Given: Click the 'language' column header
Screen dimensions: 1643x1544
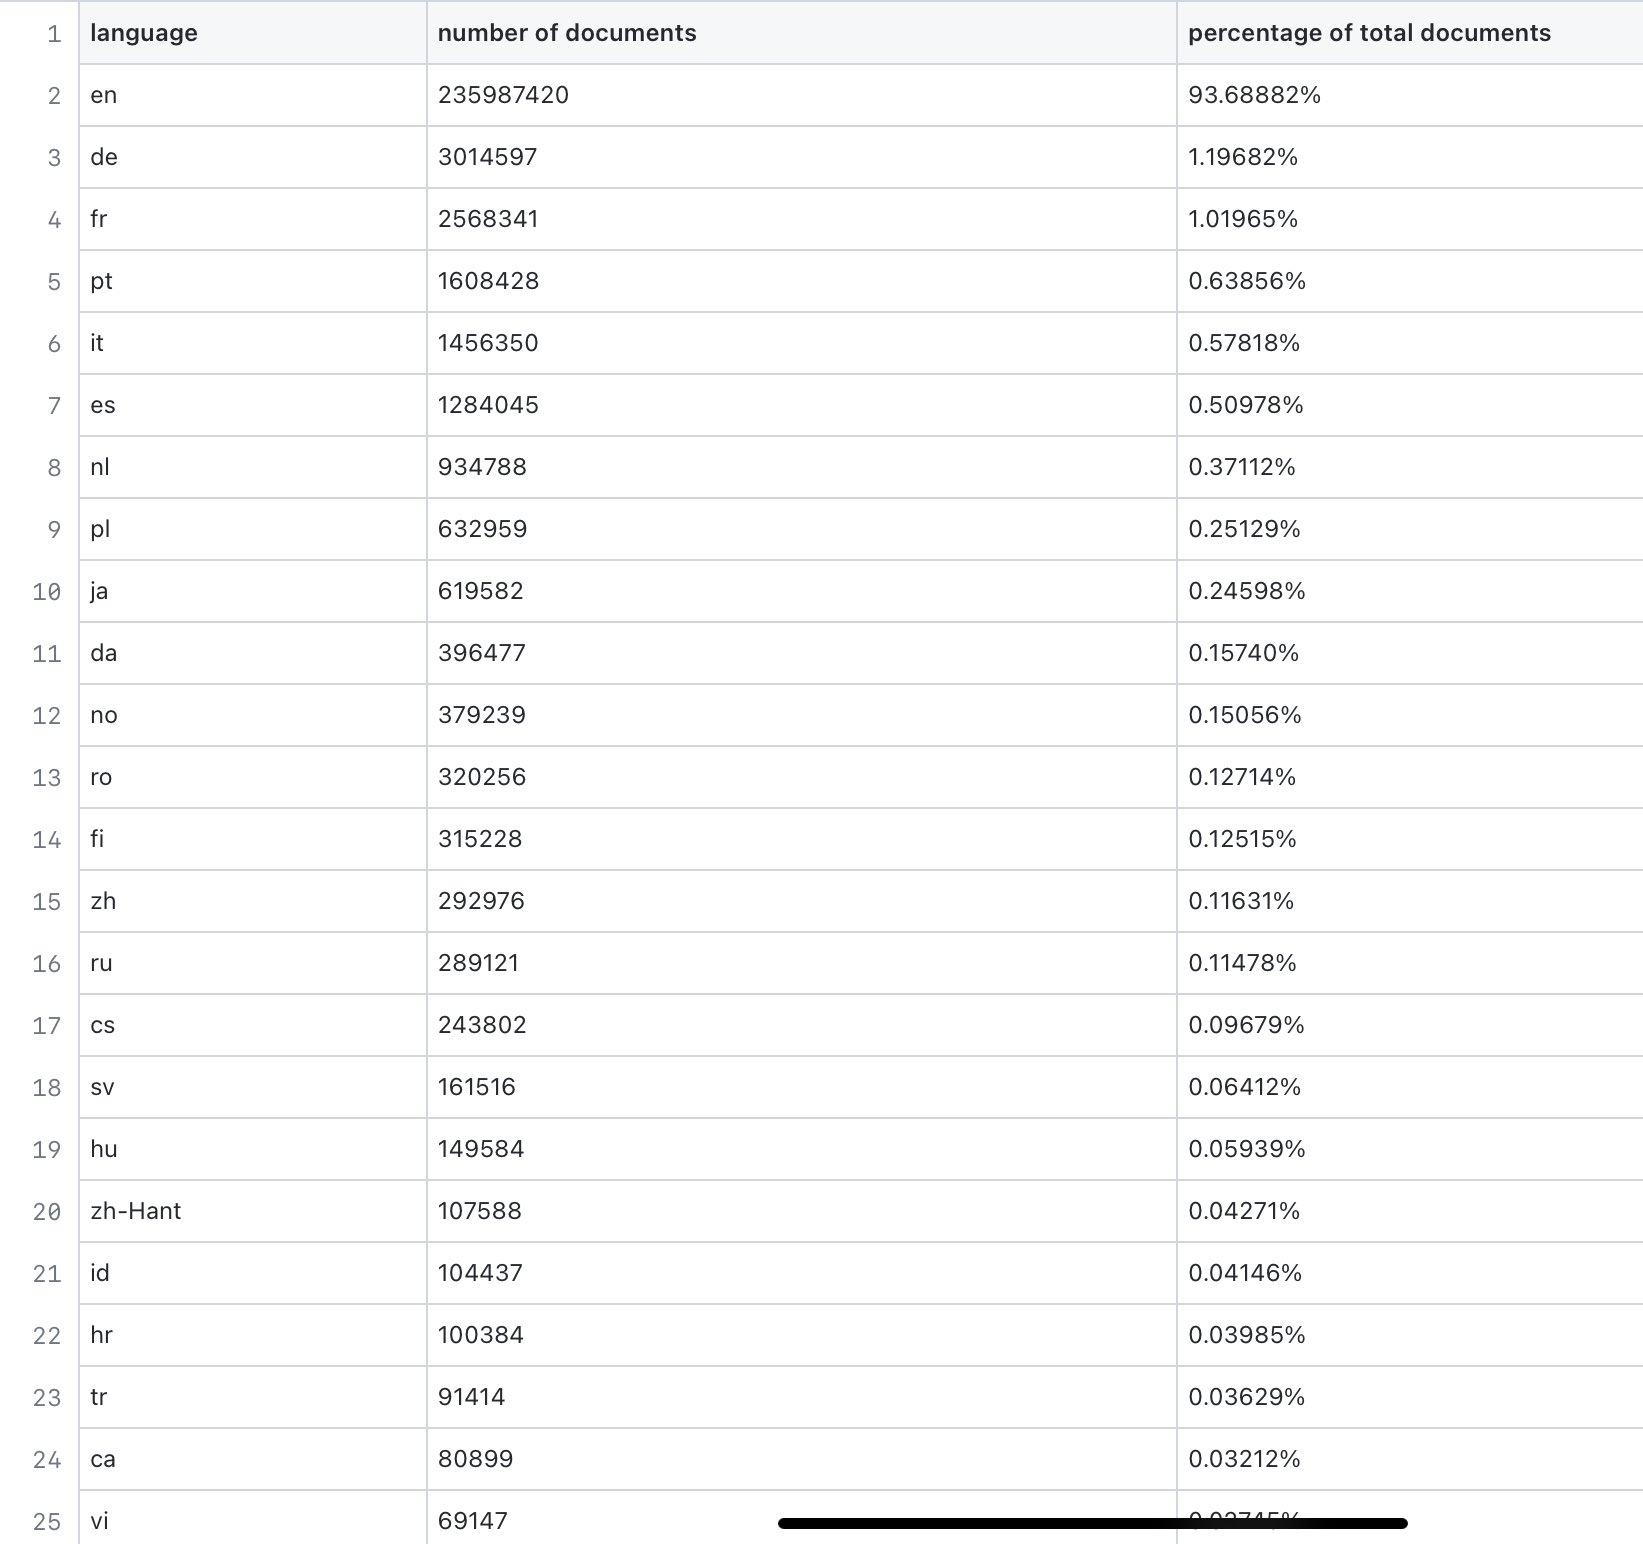Looking at the screenshot, I should [x=143, y=33].
